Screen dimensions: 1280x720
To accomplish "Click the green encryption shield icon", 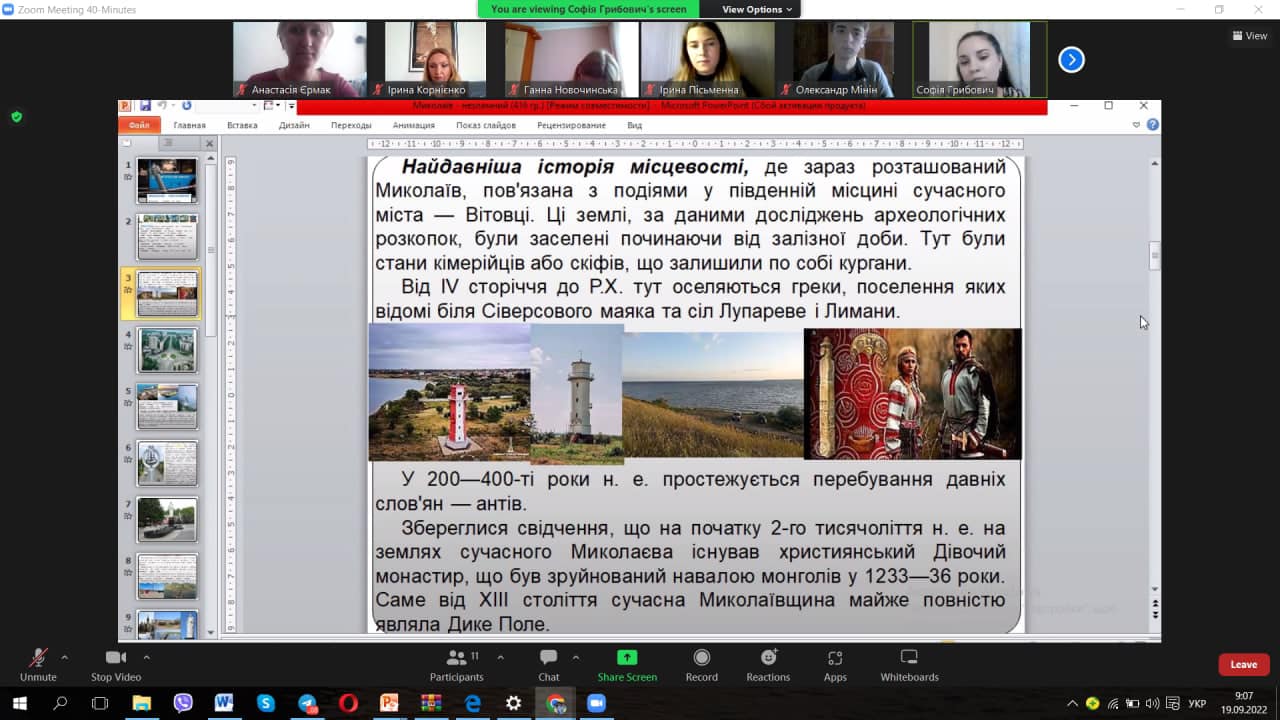I will coord(16,117).
